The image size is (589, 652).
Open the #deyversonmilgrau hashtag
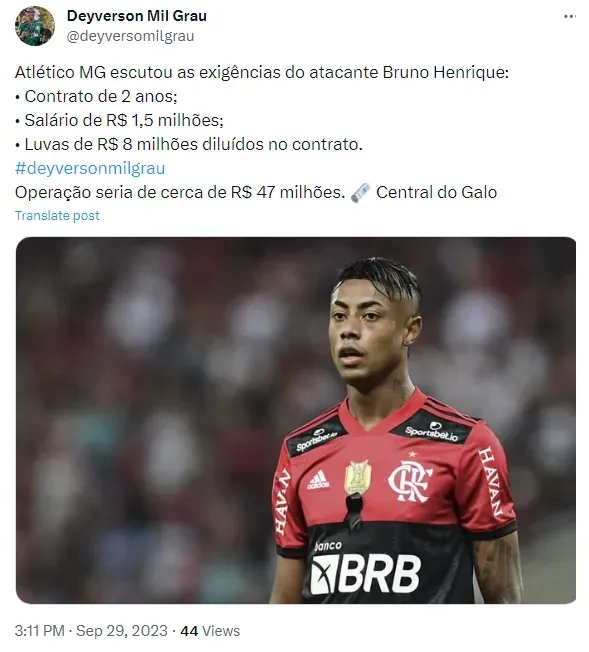pos(90,168)
